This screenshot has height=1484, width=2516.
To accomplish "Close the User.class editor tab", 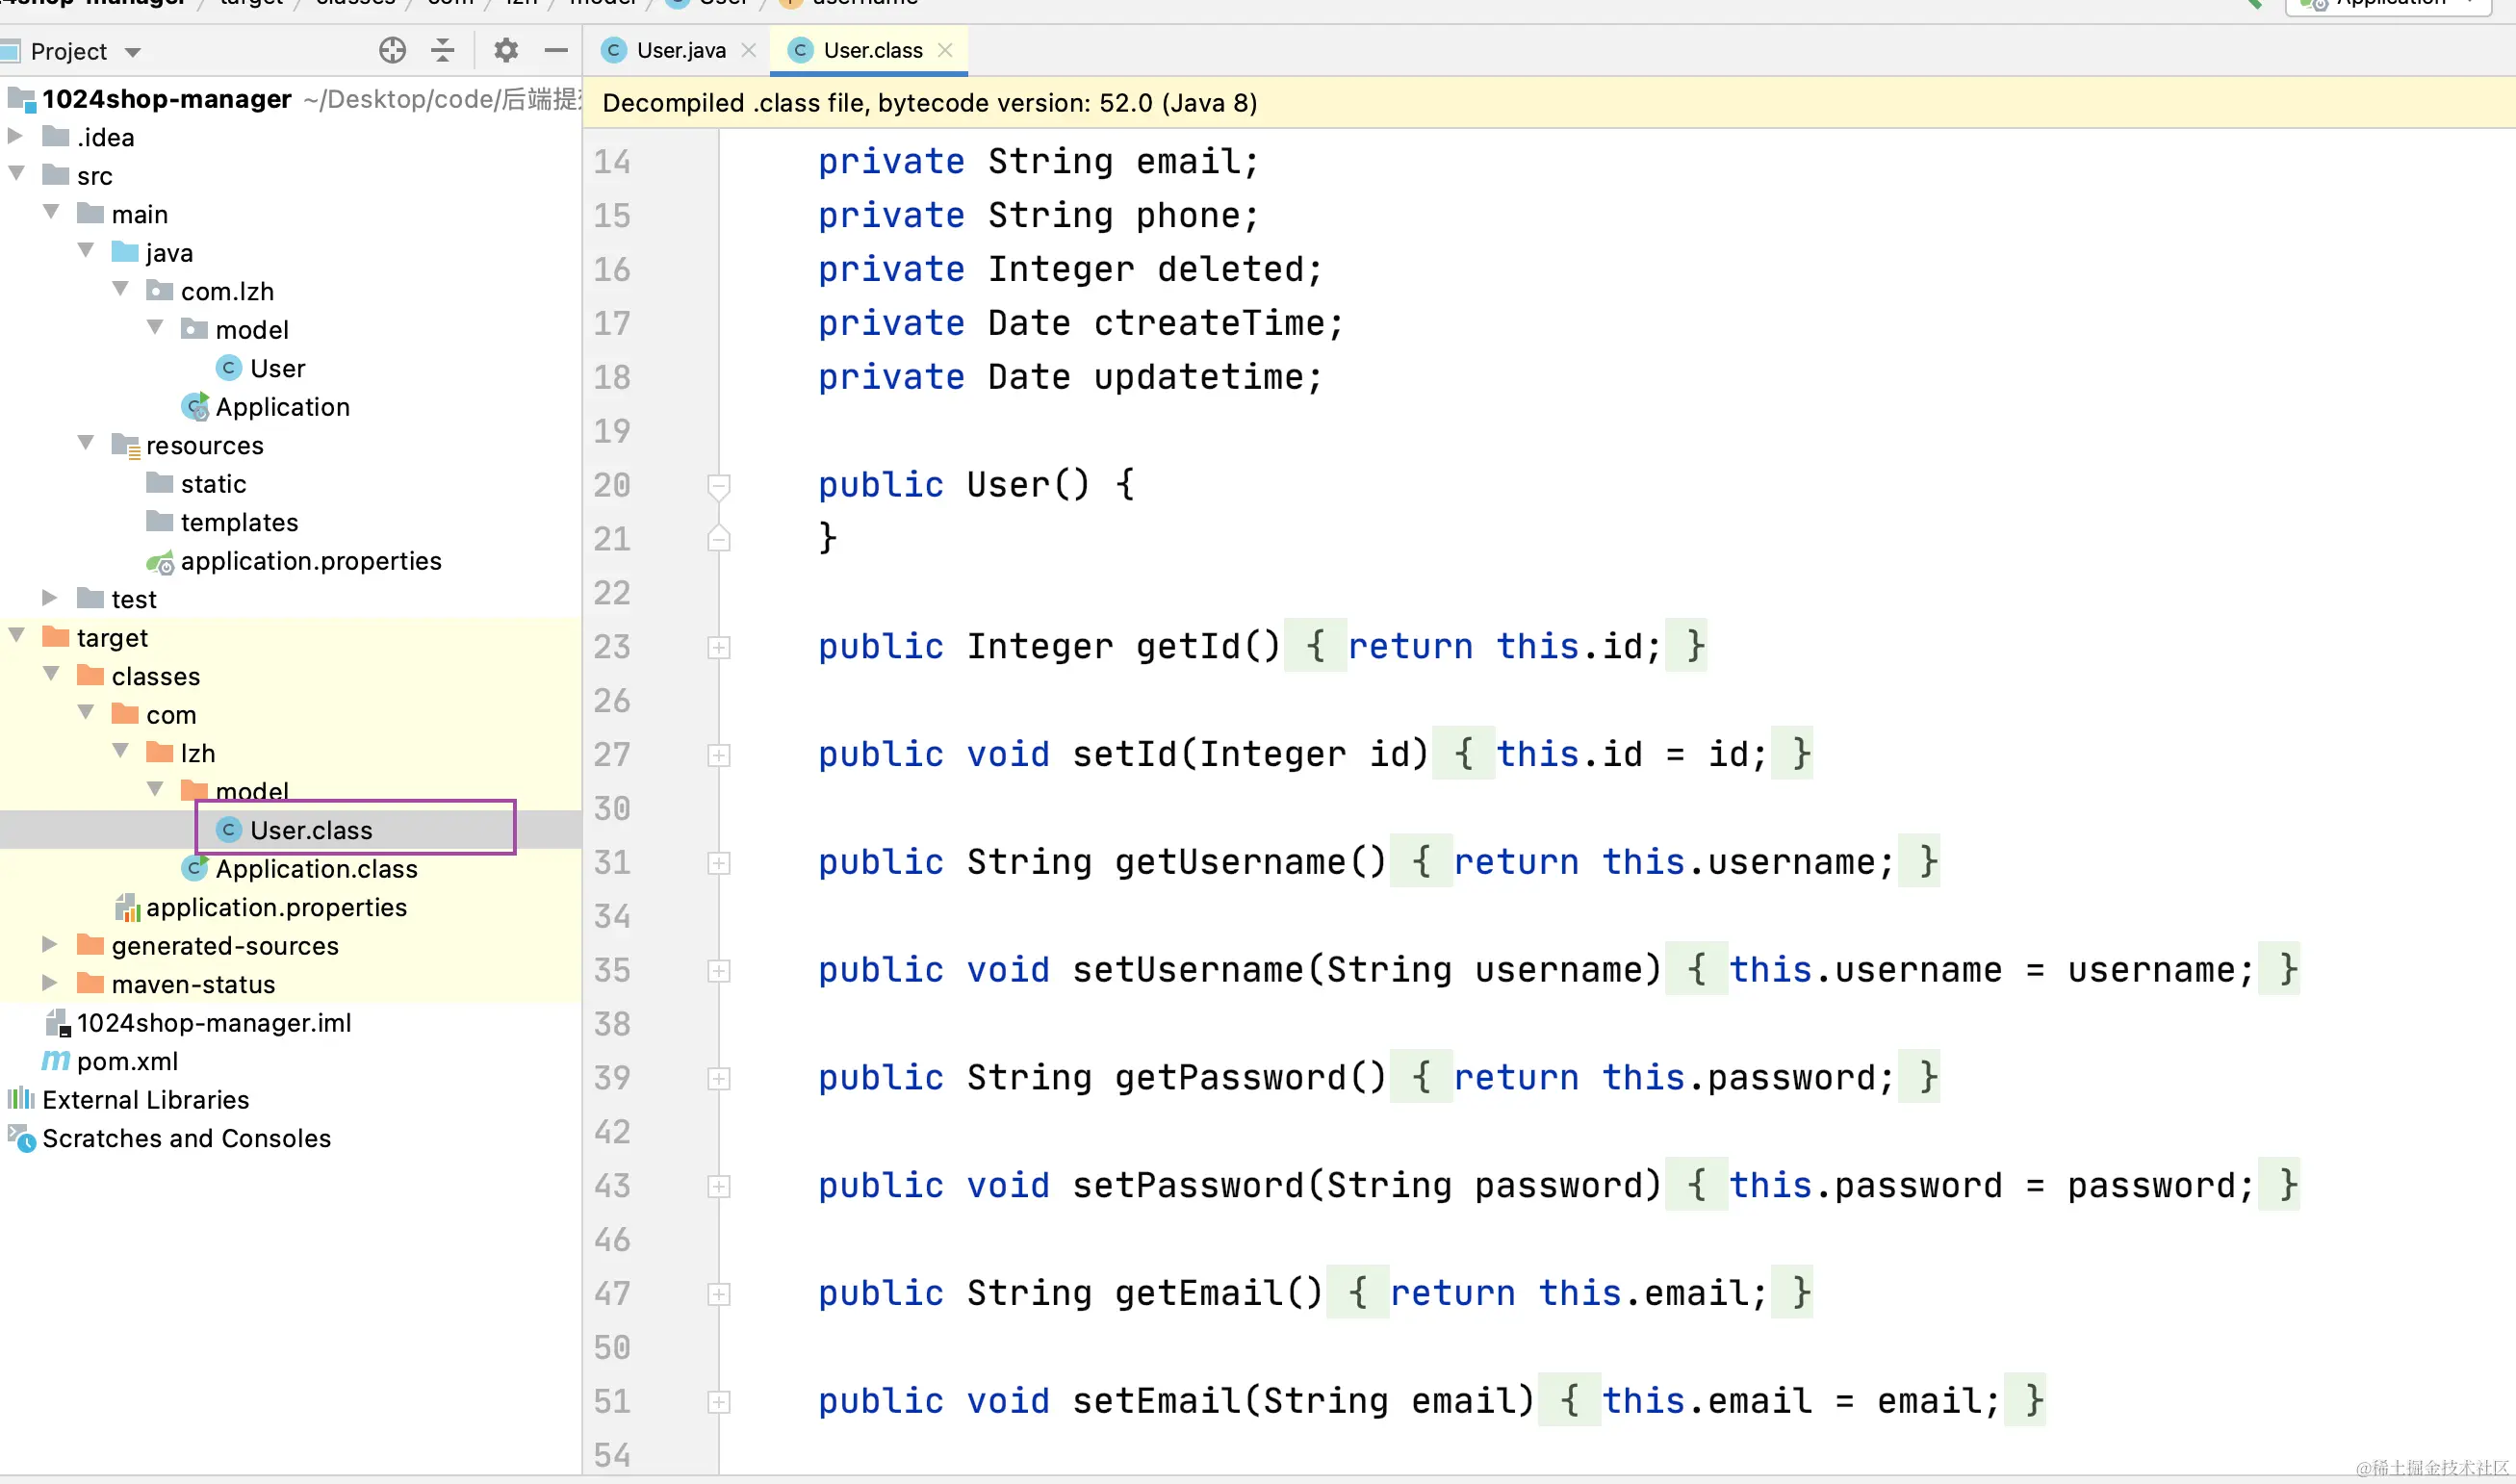I will [x=946, y=50].
